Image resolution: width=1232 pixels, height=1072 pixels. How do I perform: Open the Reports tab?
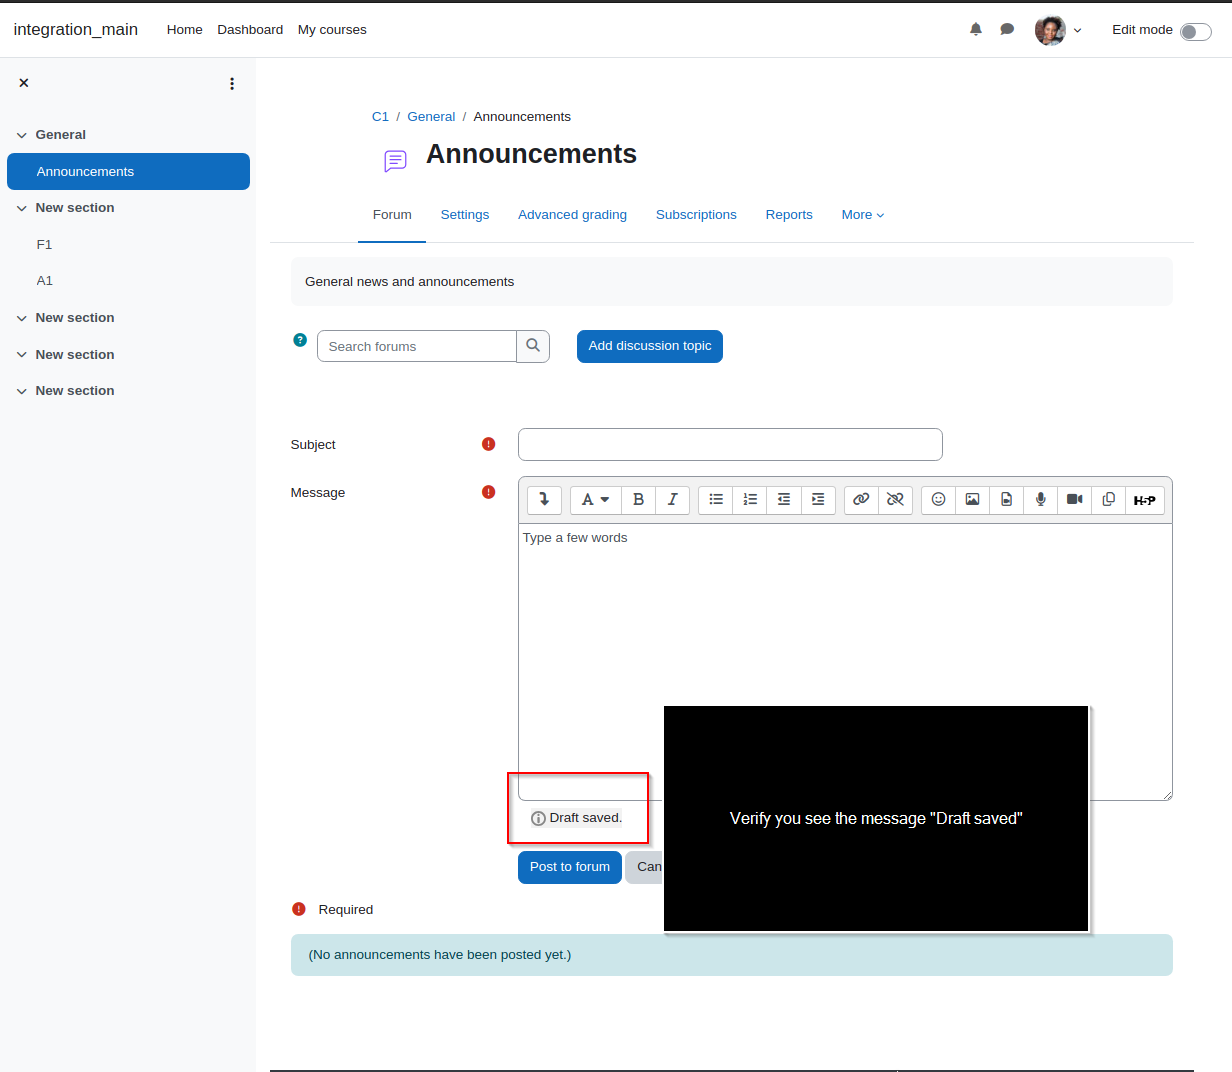(789, 215)
